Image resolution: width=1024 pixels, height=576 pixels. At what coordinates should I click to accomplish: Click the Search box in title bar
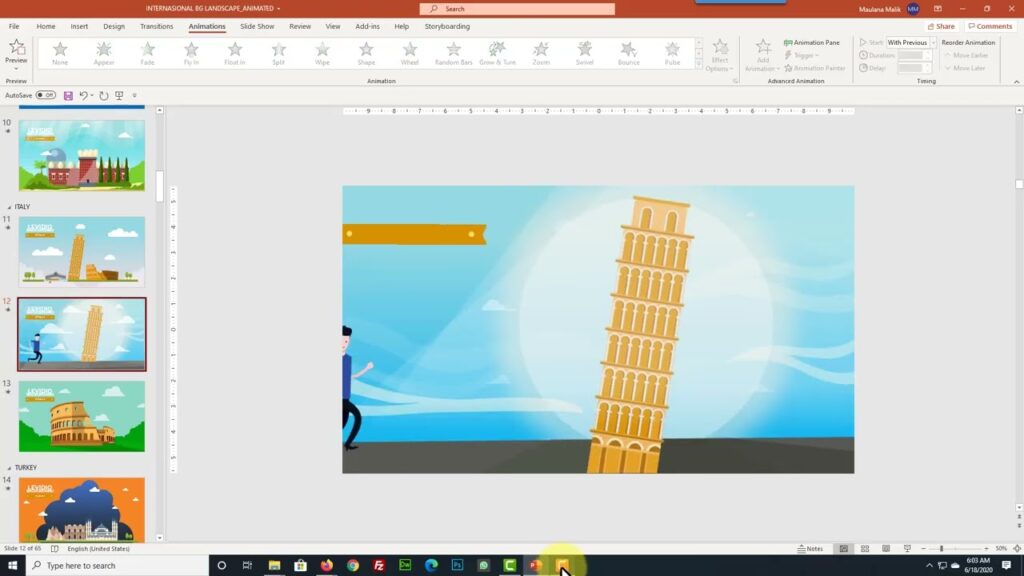coord(517,8)
